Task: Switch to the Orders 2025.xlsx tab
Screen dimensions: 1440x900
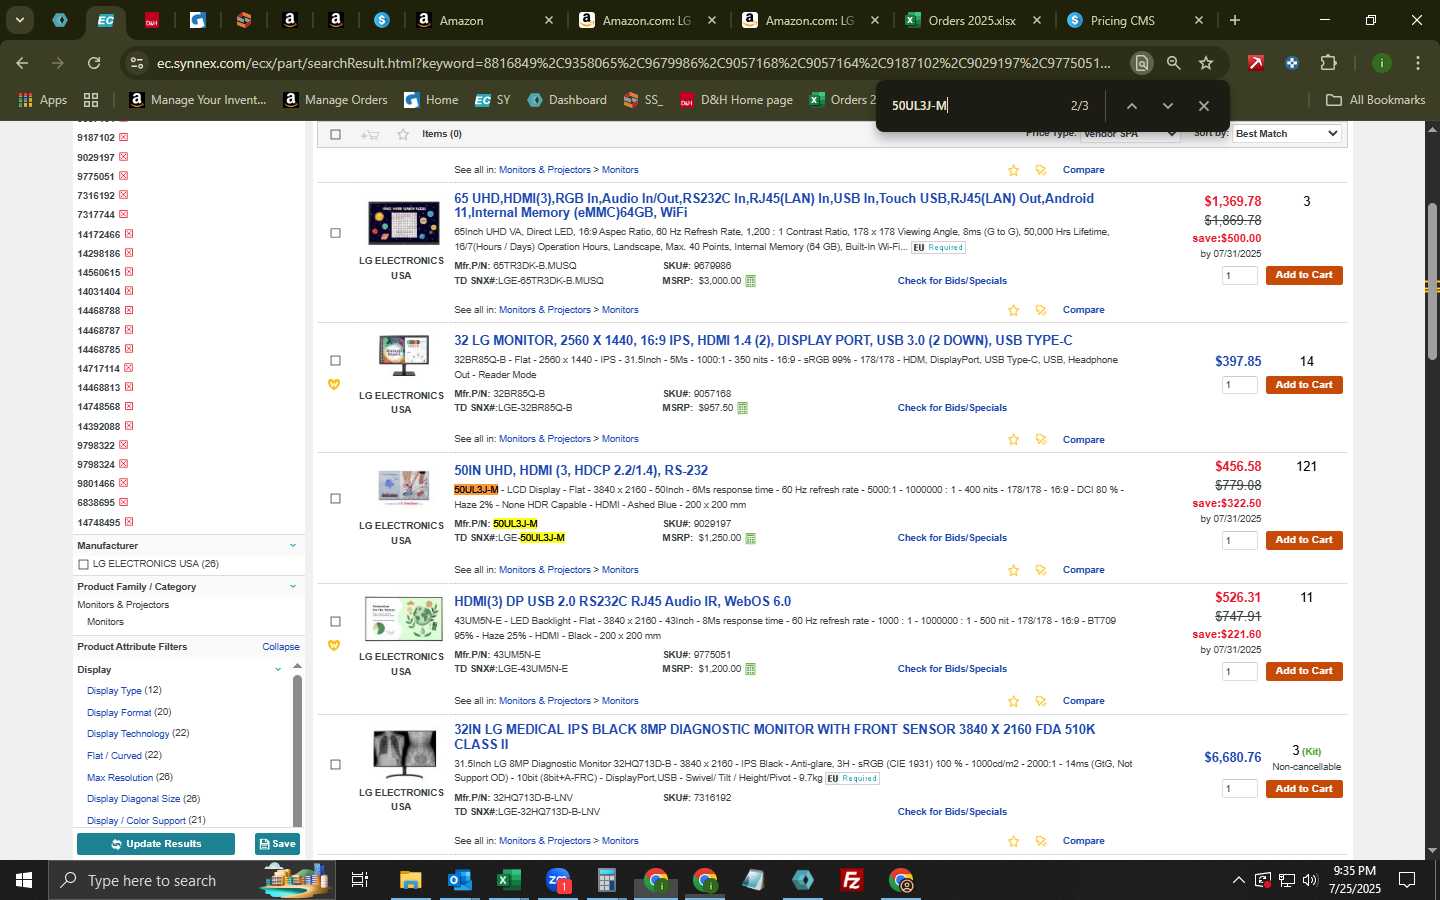Action: 971,20
